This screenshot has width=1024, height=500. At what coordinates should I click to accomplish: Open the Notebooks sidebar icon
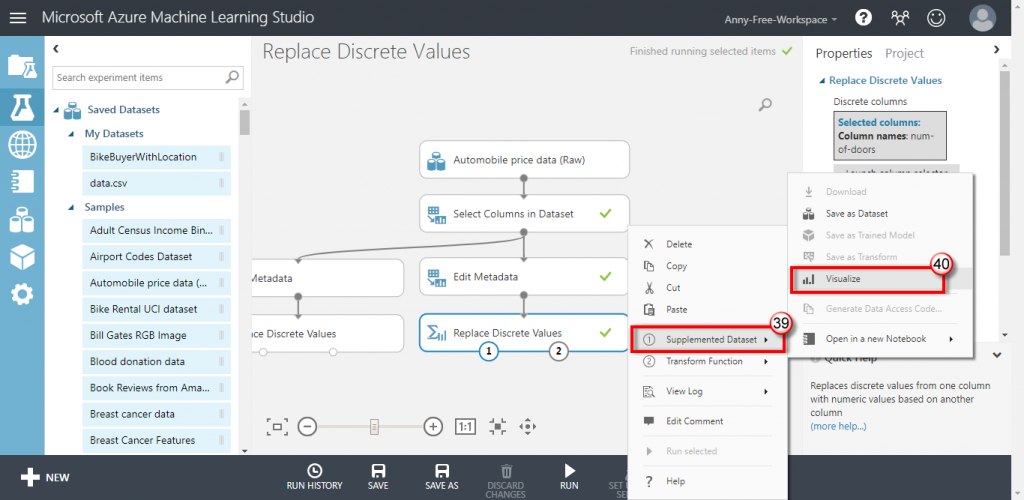[x=22, y=182]
